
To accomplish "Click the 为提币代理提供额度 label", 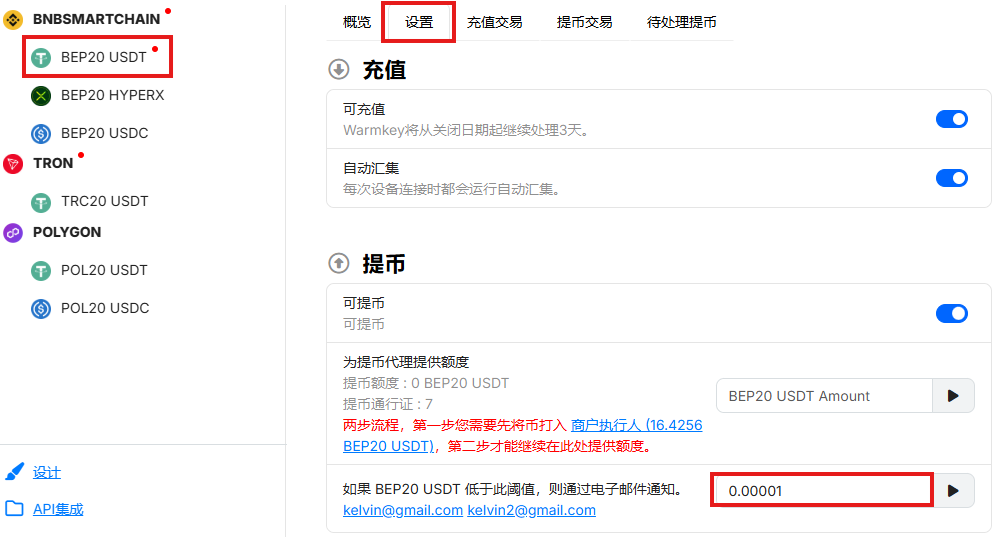I will [x=406, y=362].
